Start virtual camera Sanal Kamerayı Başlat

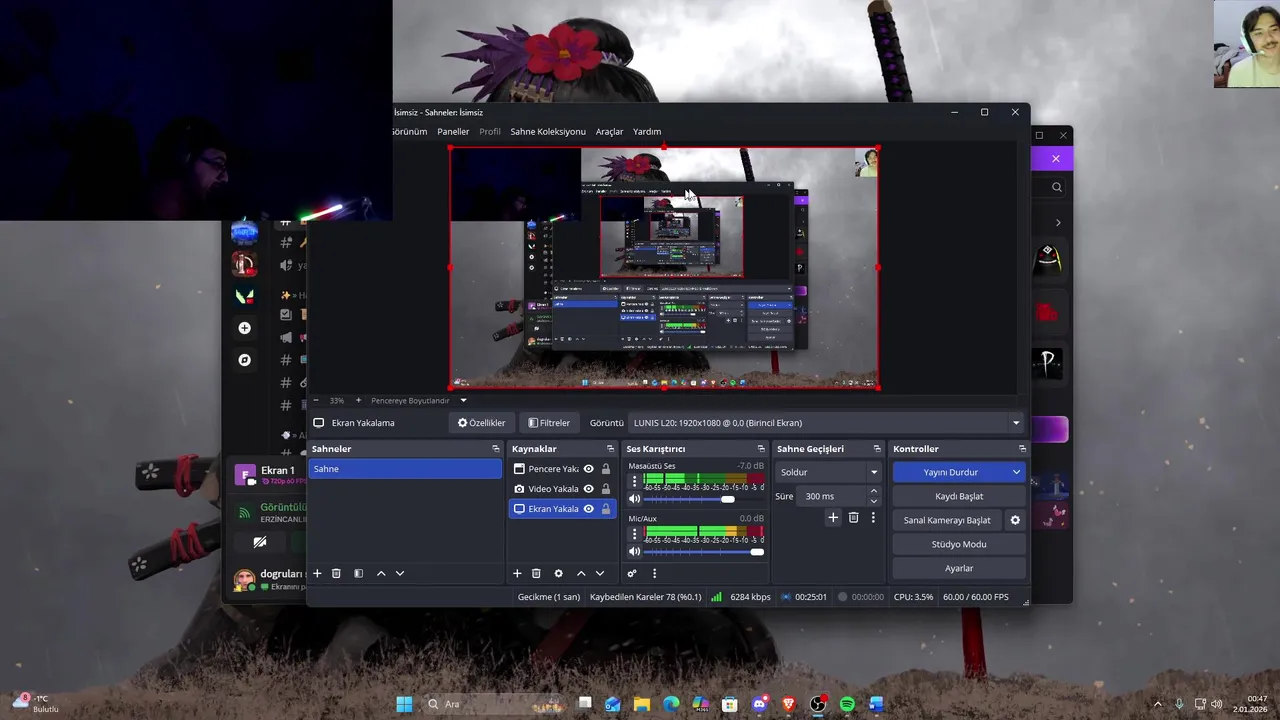coord(947,520)
